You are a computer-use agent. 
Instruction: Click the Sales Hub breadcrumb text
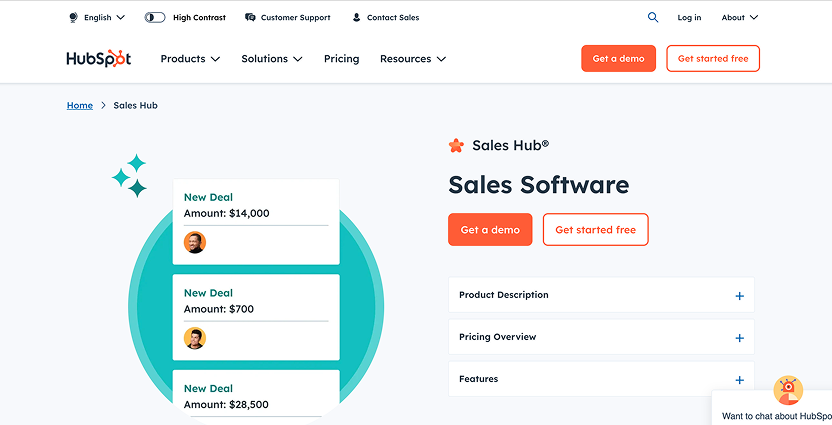click(x=135, y=106)
